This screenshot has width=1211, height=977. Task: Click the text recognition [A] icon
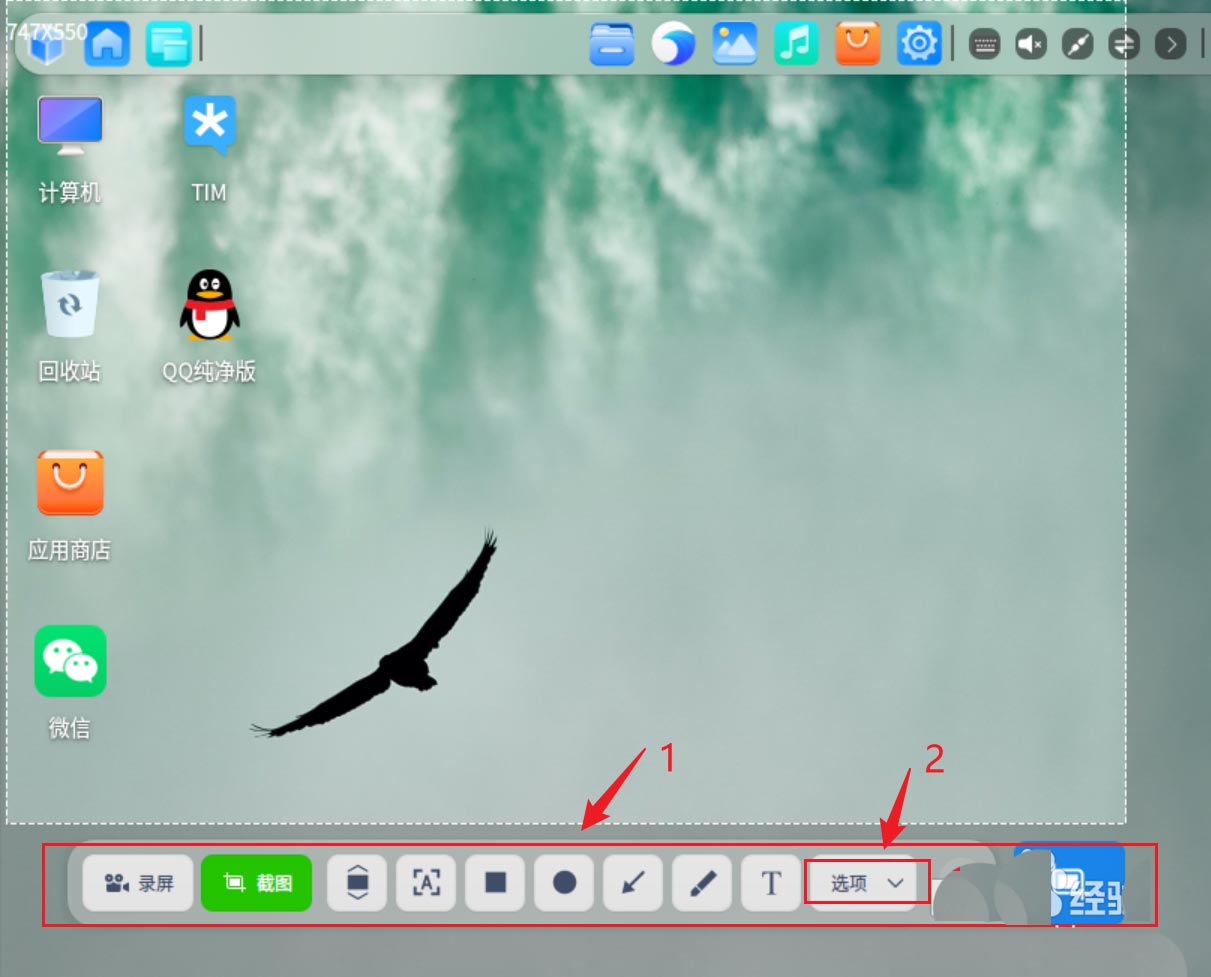click(x=426, y=882)
